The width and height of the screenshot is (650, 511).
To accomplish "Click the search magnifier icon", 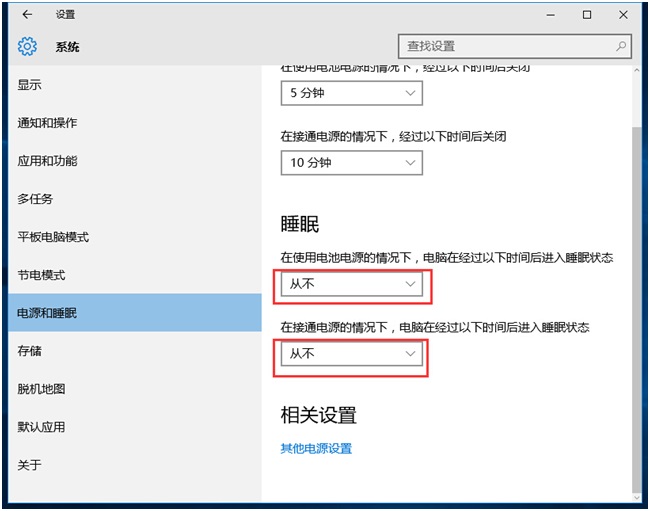I will click(x=621, y=46).
